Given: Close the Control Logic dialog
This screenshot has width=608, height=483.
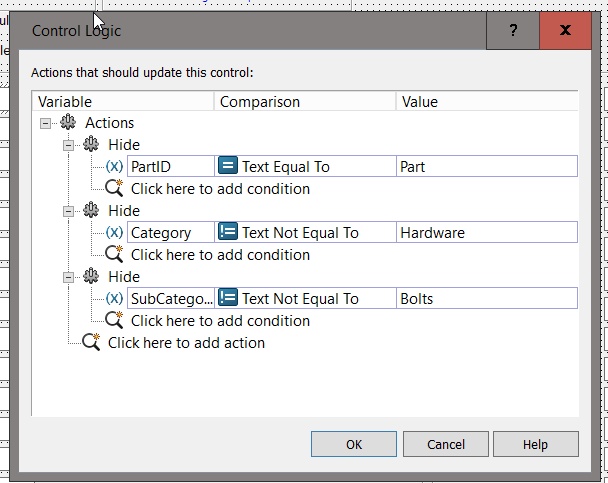Looking at the screenshot, I should point(565,30).
